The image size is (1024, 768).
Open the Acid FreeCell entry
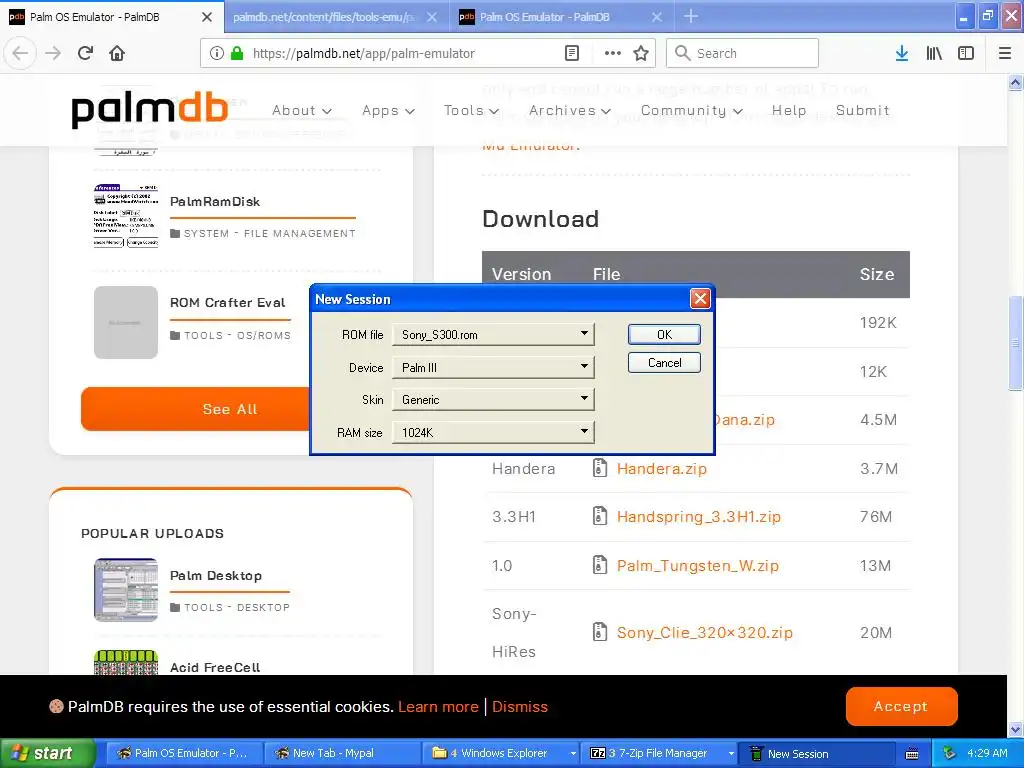click(215, 667)
